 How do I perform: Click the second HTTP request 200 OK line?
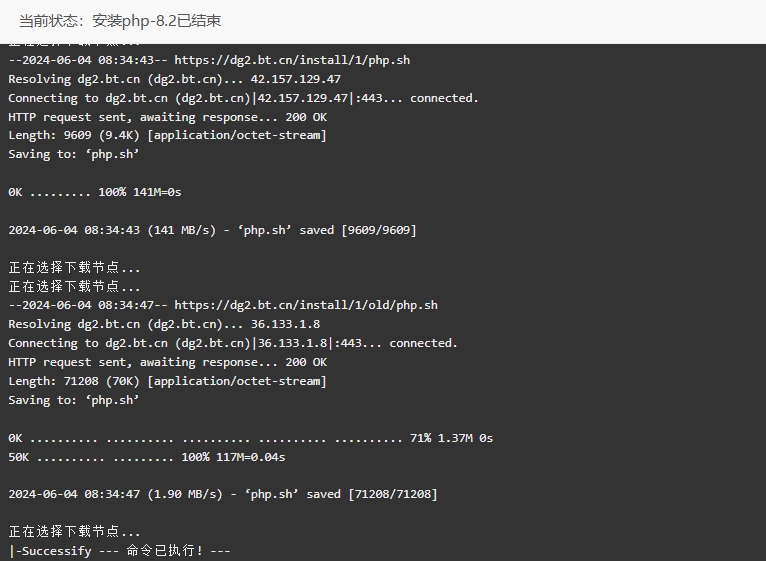coord(168,363)
